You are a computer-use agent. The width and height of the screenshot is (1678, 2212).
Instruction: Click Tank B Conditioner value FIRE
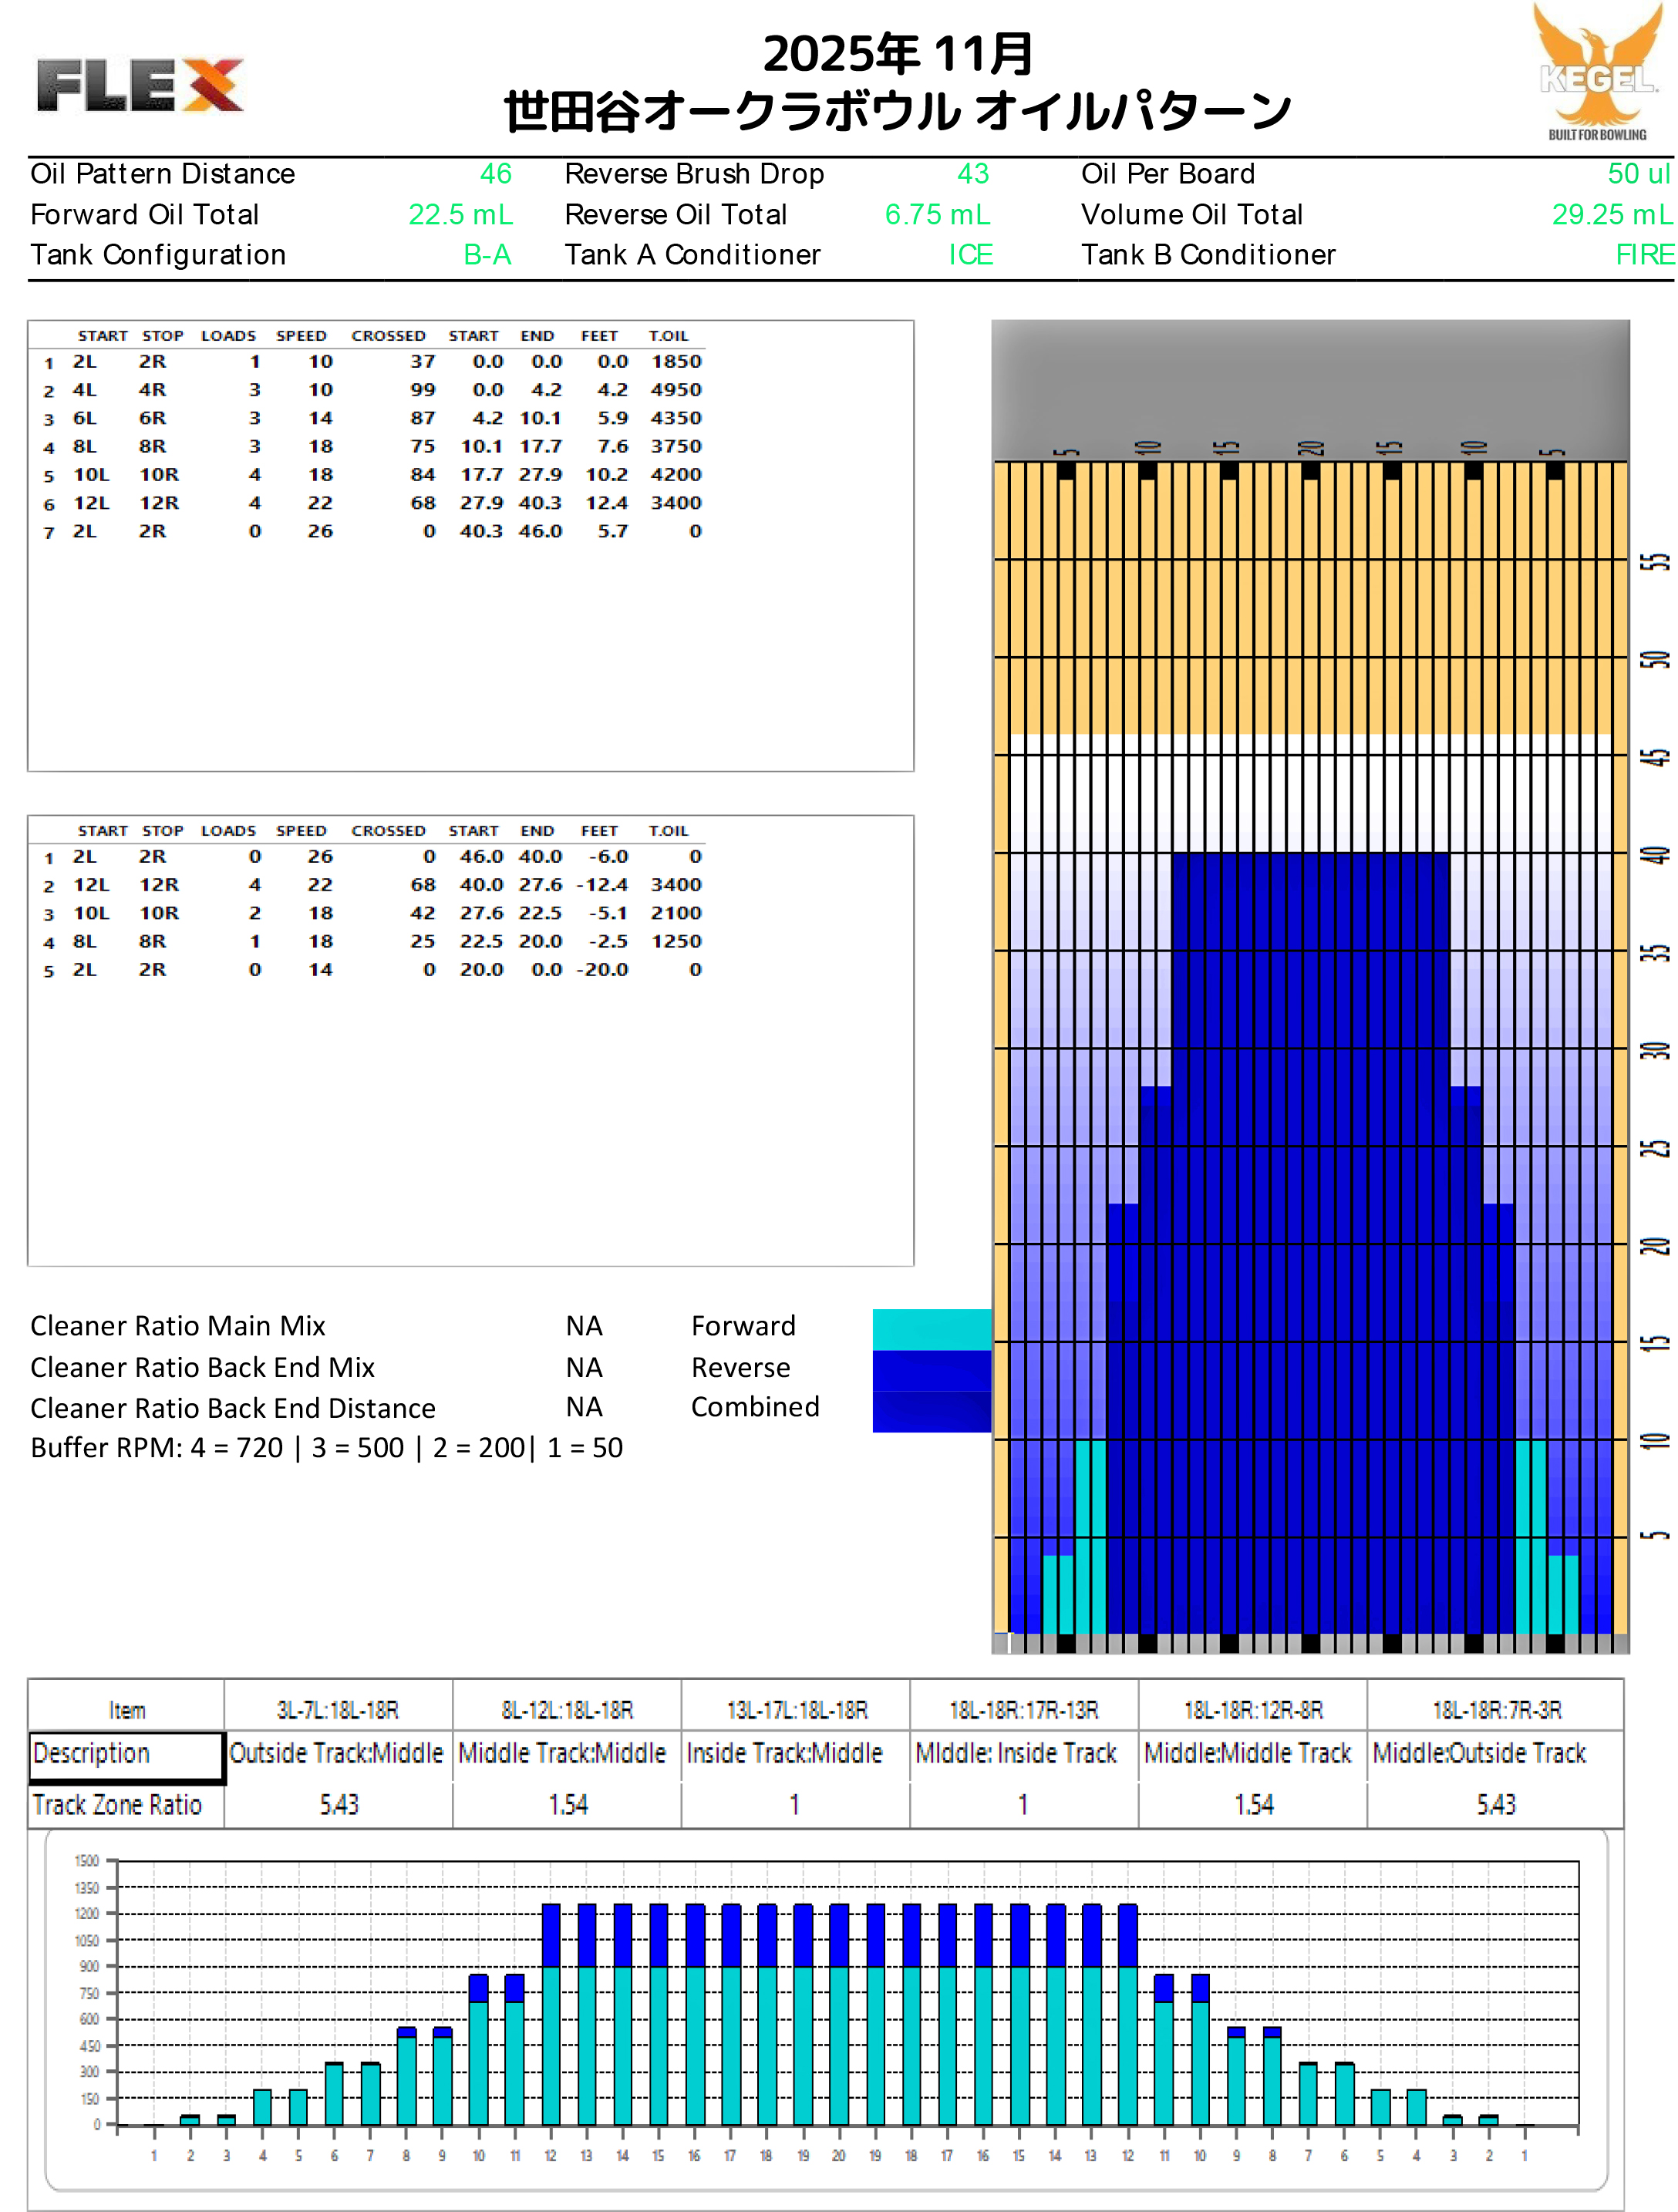[x=1643, y=255]
